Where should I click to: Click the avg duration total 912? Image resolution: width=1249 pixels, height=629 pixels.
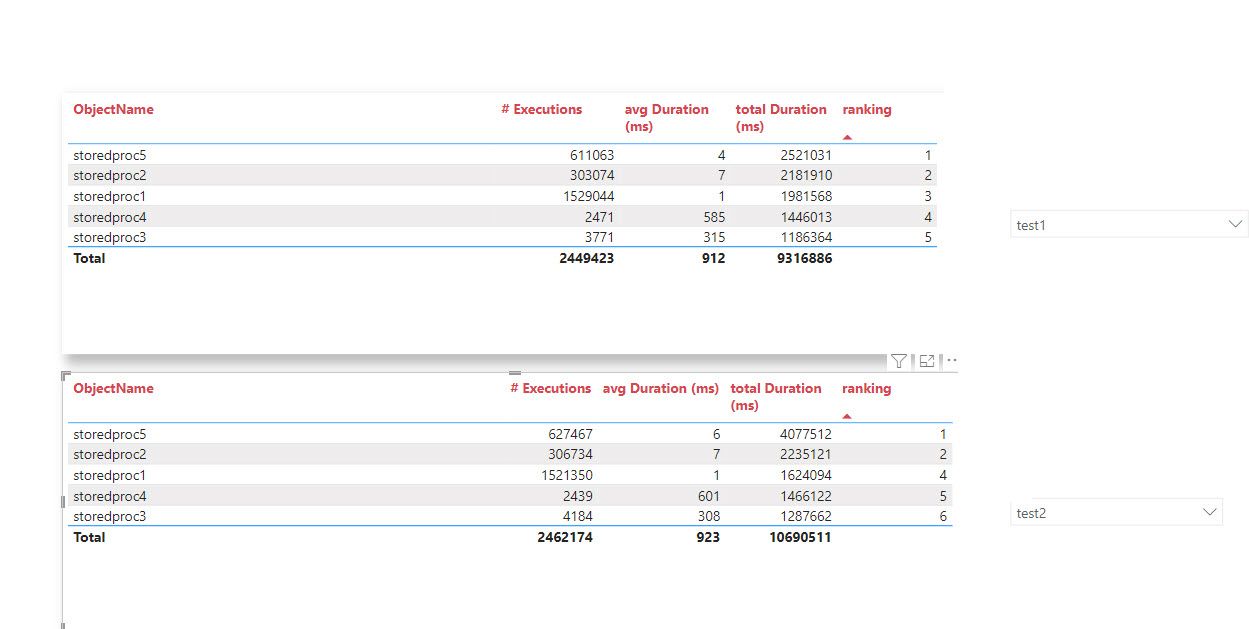pos(713,258)
